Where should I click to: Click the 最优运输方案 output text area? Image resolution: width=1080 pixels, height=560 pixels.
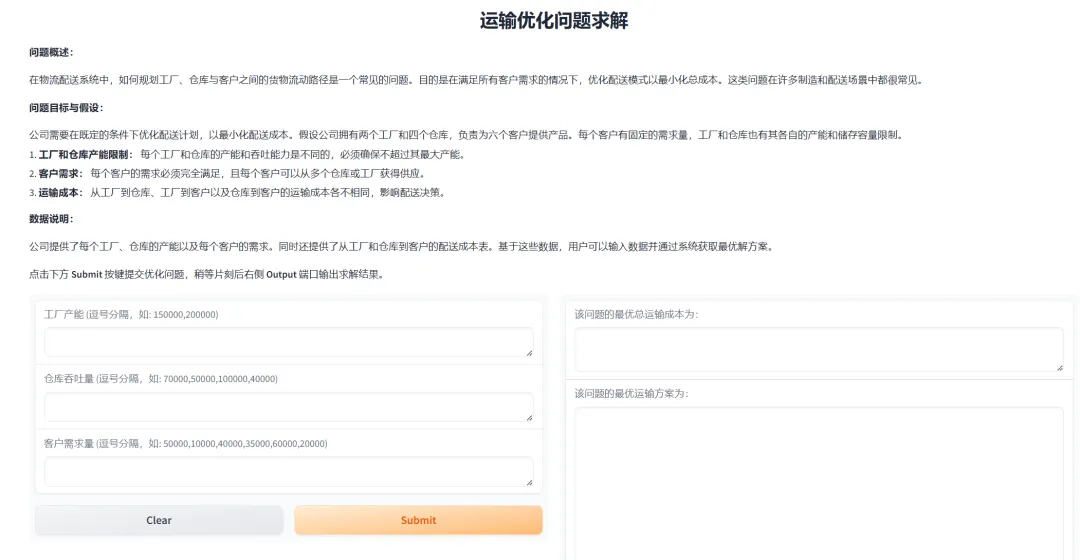click(819, 484)
